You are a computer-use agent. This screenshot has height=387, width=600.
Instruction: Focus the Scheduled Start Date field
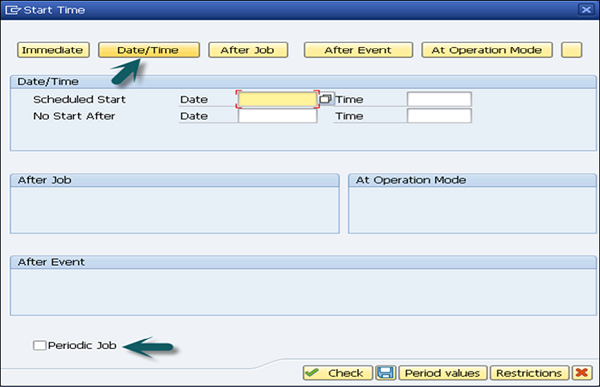tap(277, 99)
